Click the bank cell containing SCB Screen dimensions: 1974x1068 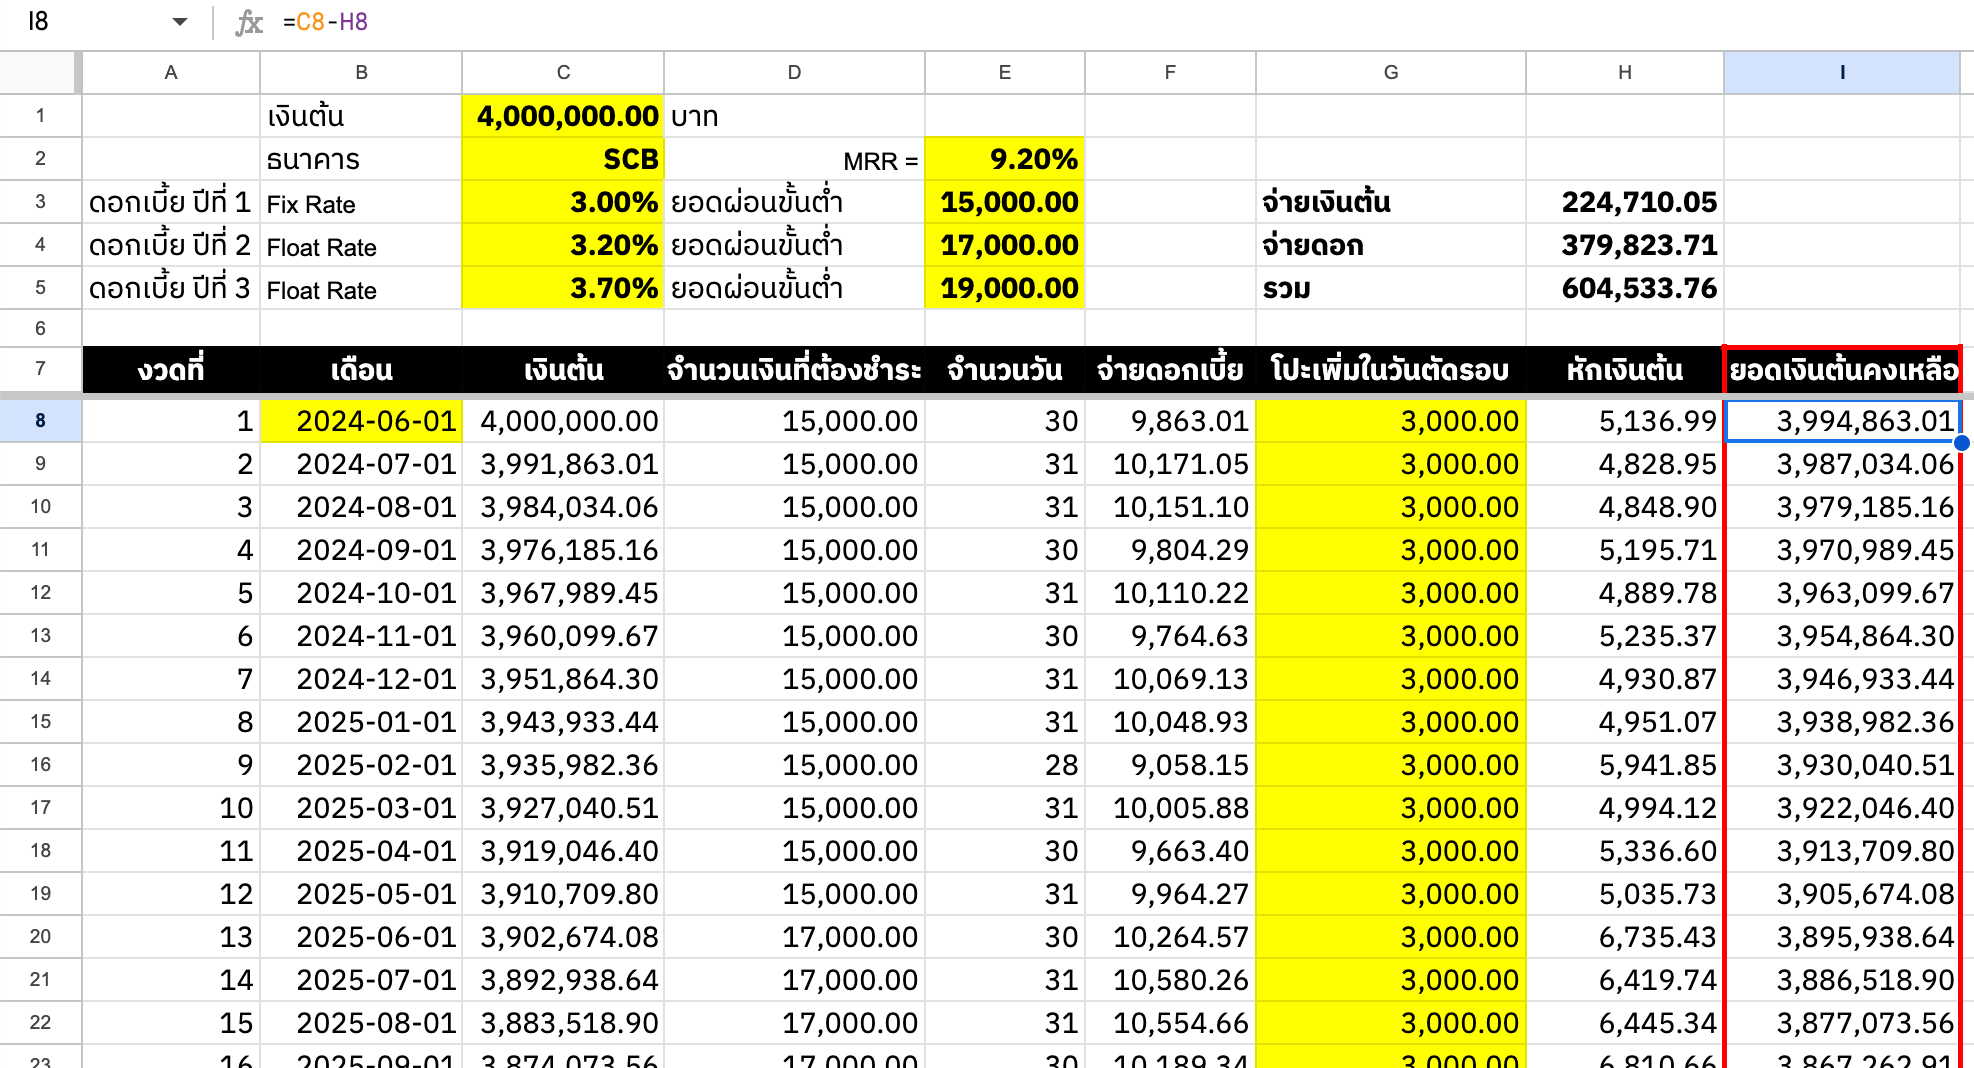pos(563,159)
